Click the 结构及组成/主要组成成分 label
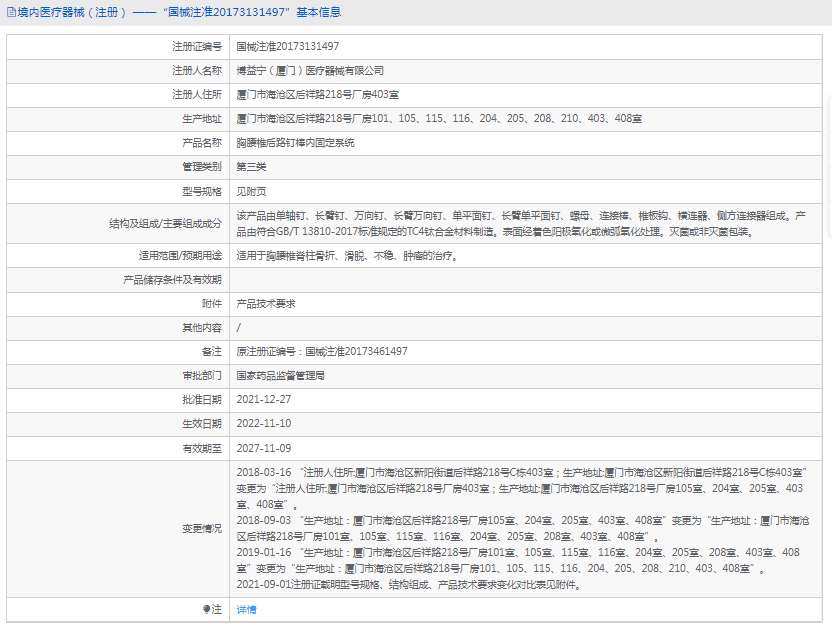Viewport: 832px width, 629px height. coord(165,223)
